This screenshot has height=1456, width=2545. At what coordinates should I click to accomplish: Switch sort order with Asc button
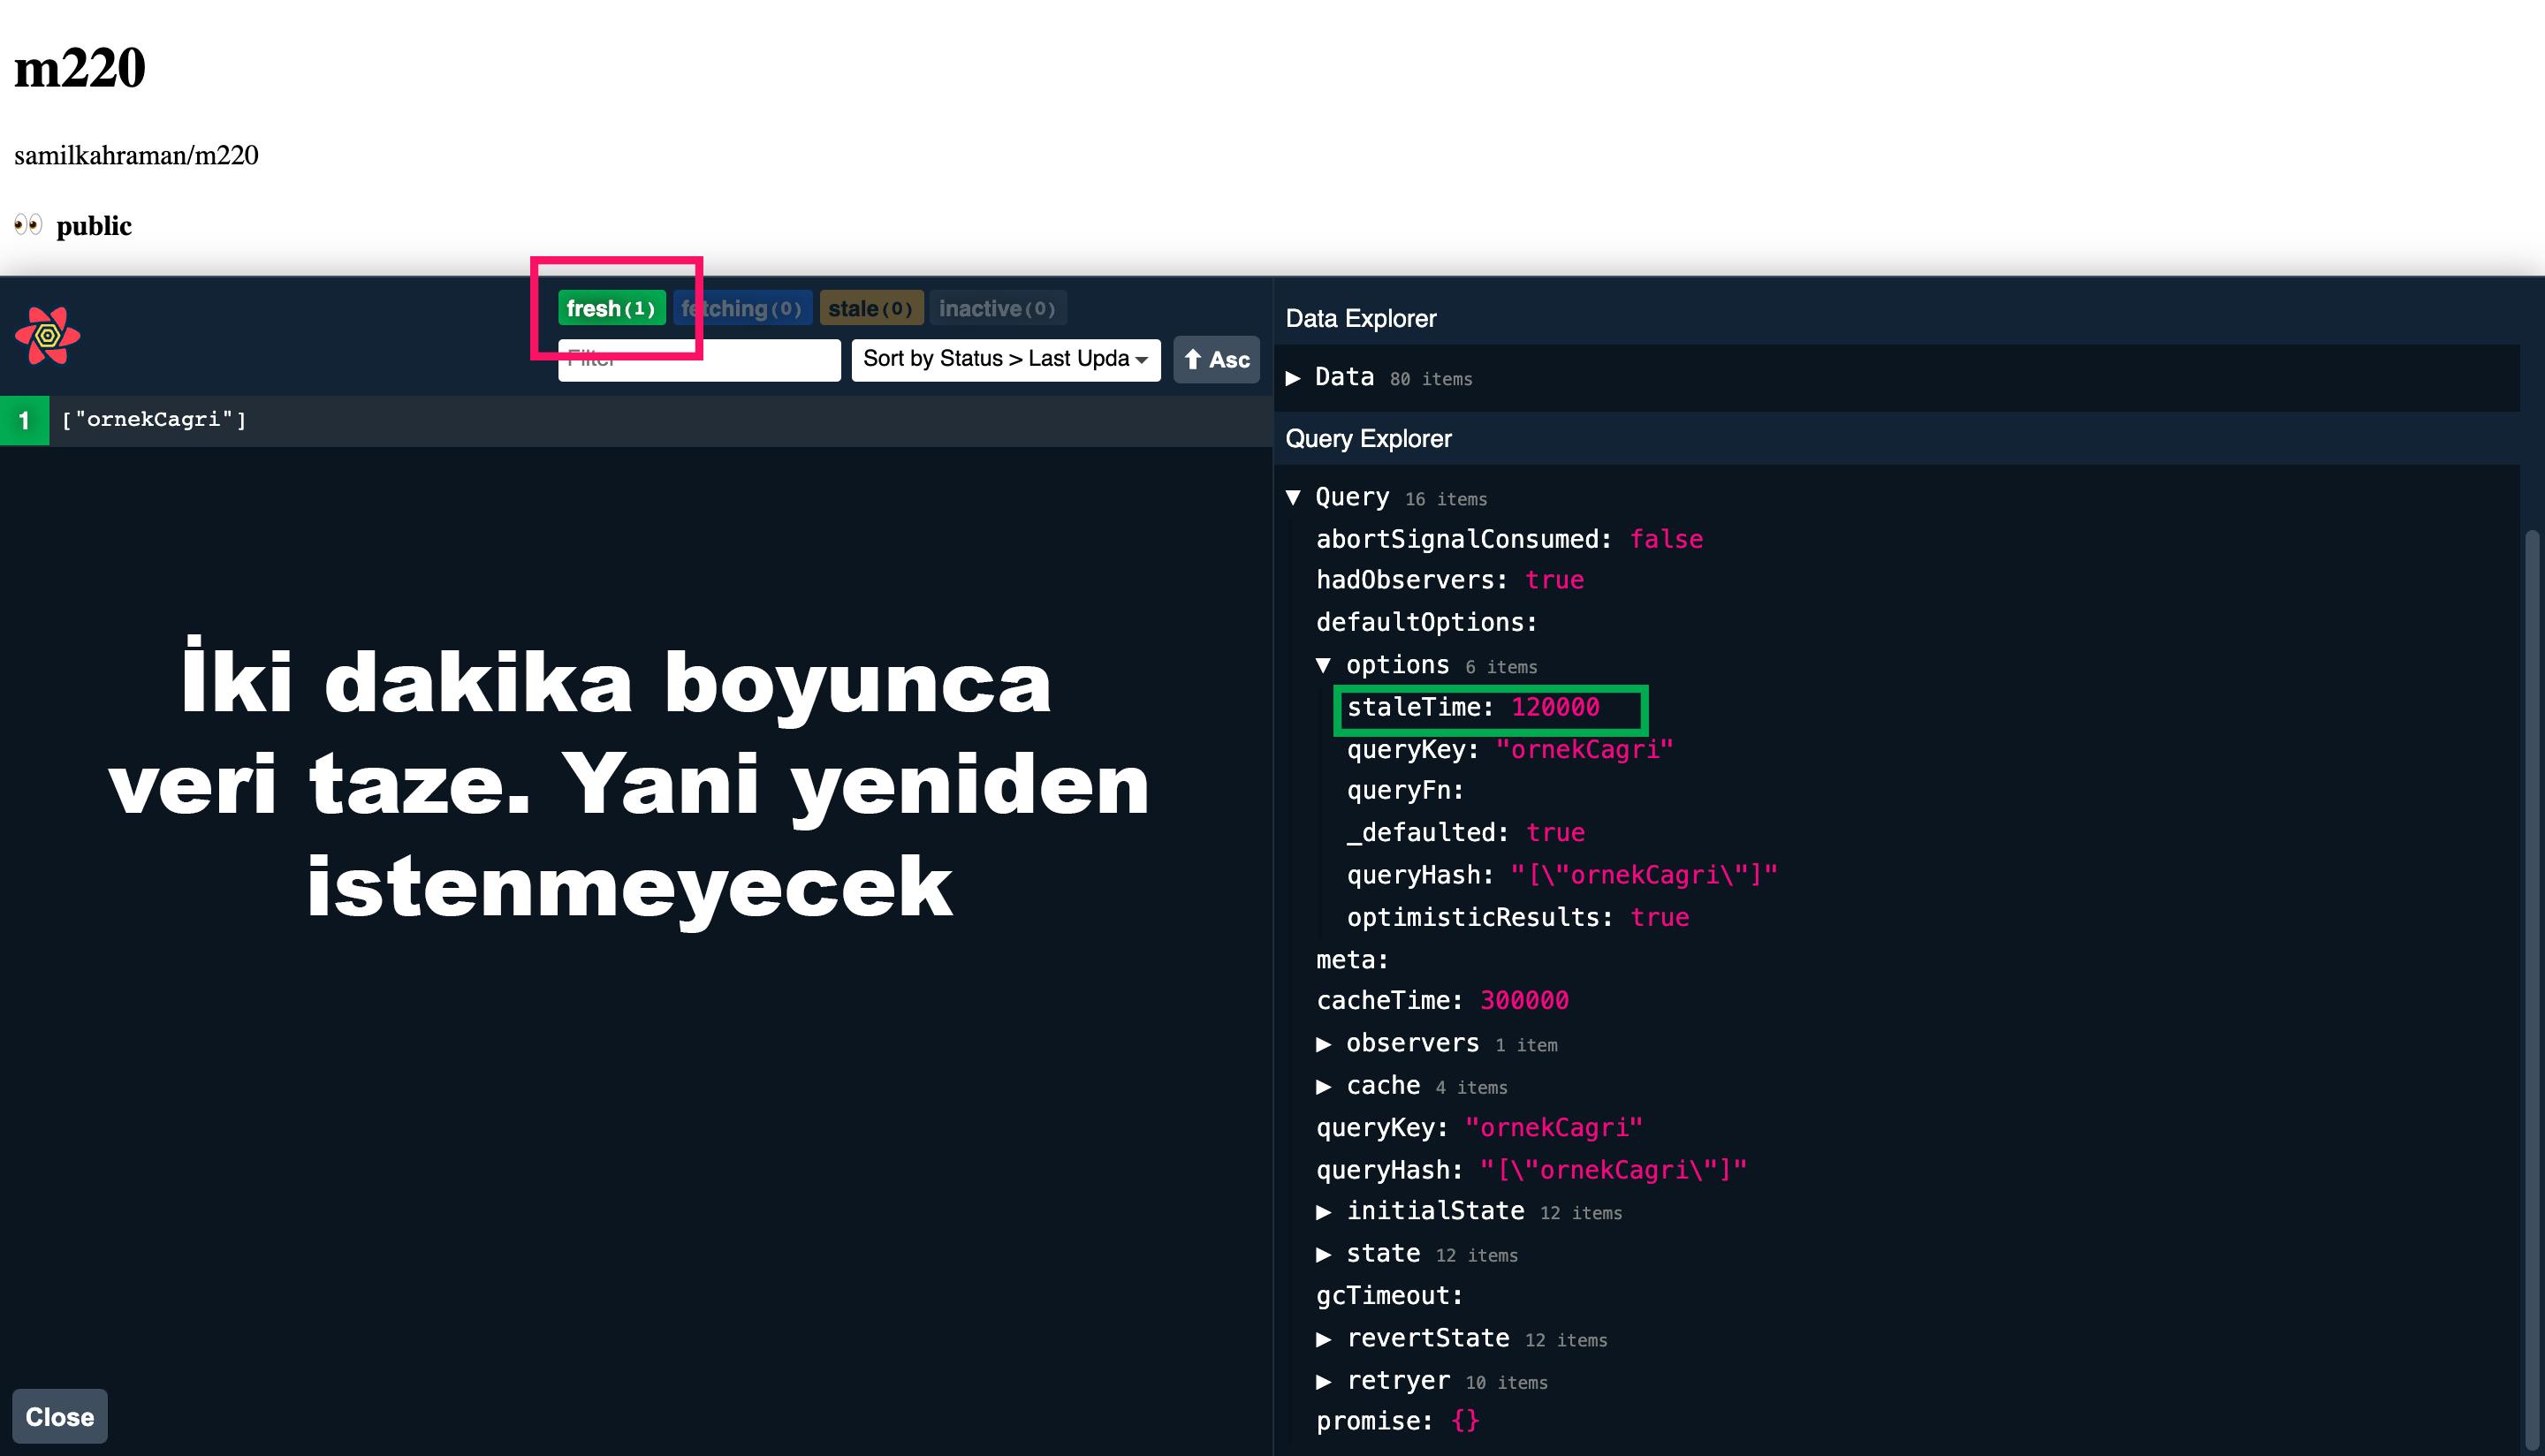[x=1216, y=359]
